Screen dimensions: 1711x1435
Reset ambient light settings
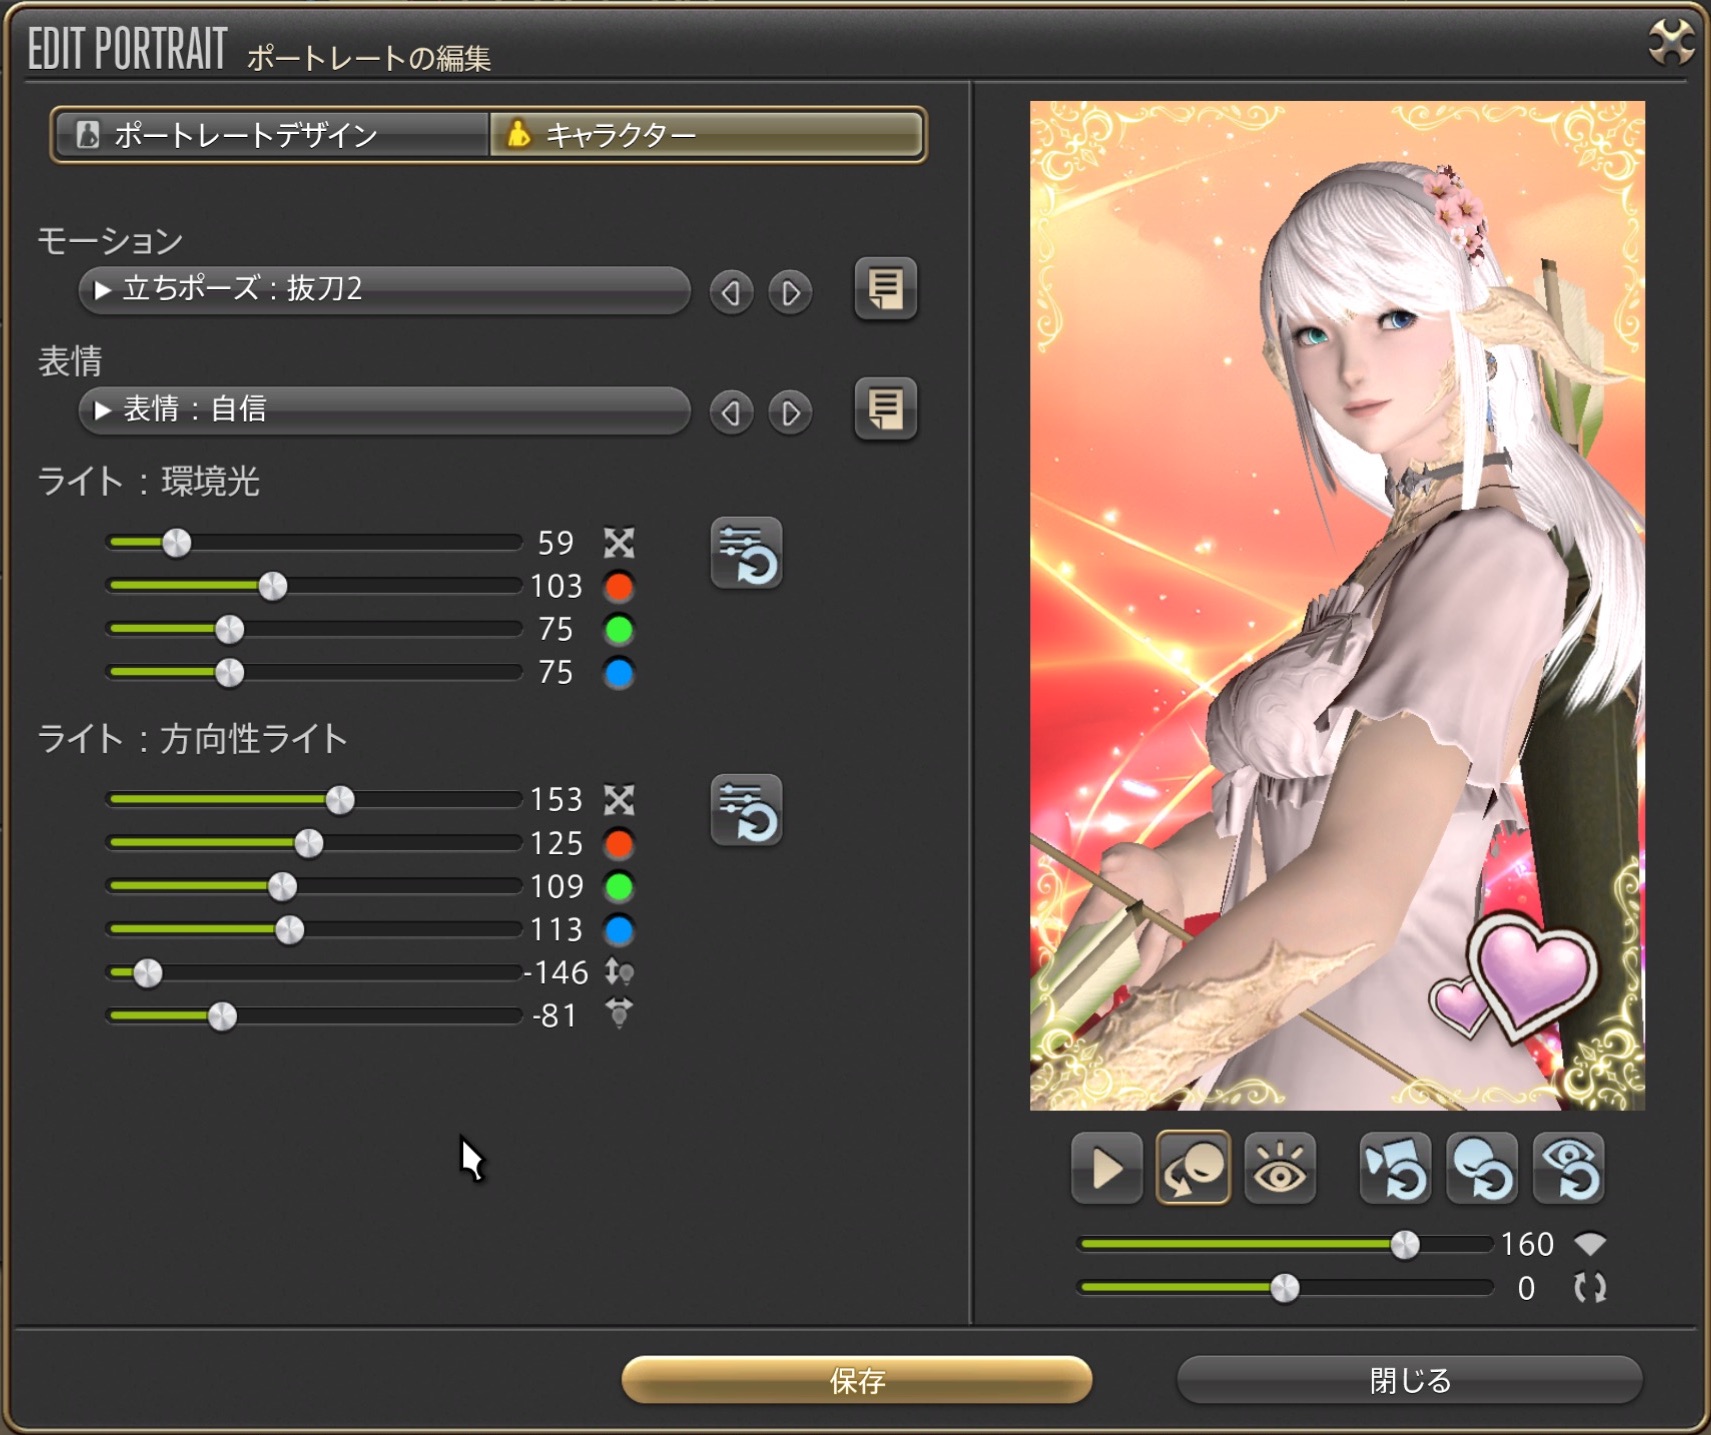746,553
